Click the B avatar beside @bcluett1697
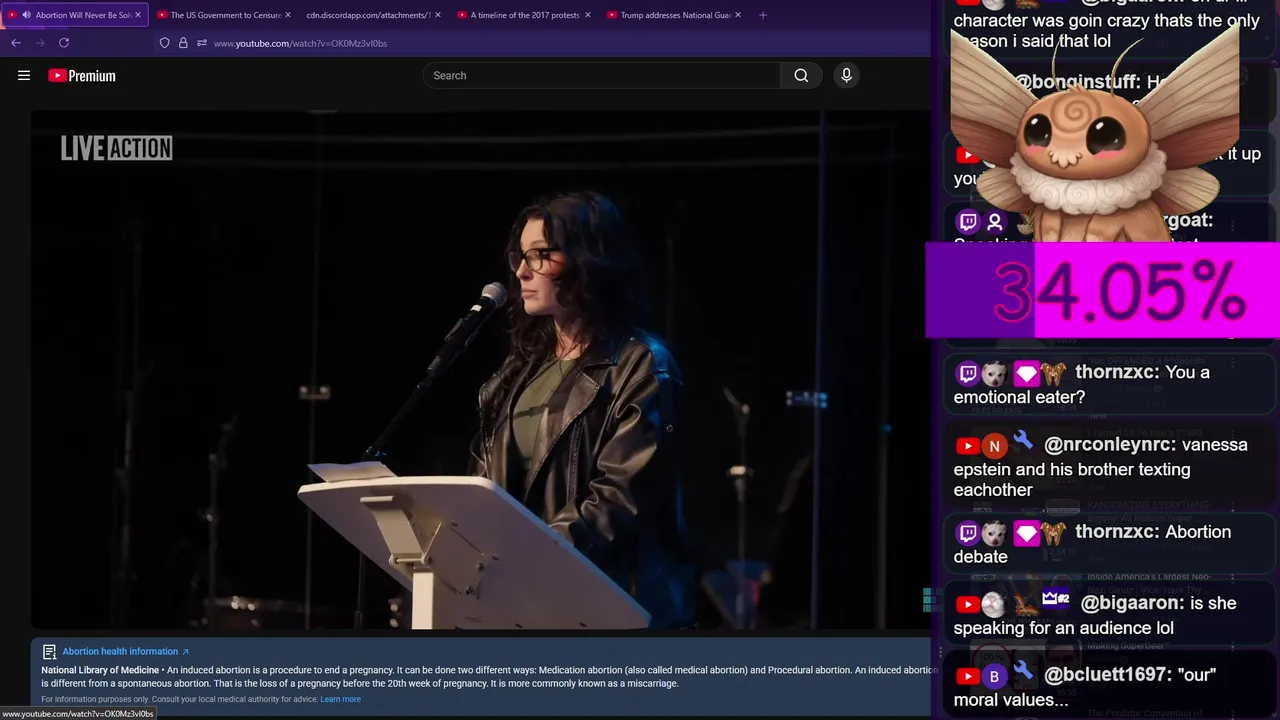This screenshot has width=1280, height=720. coord(994,676)
